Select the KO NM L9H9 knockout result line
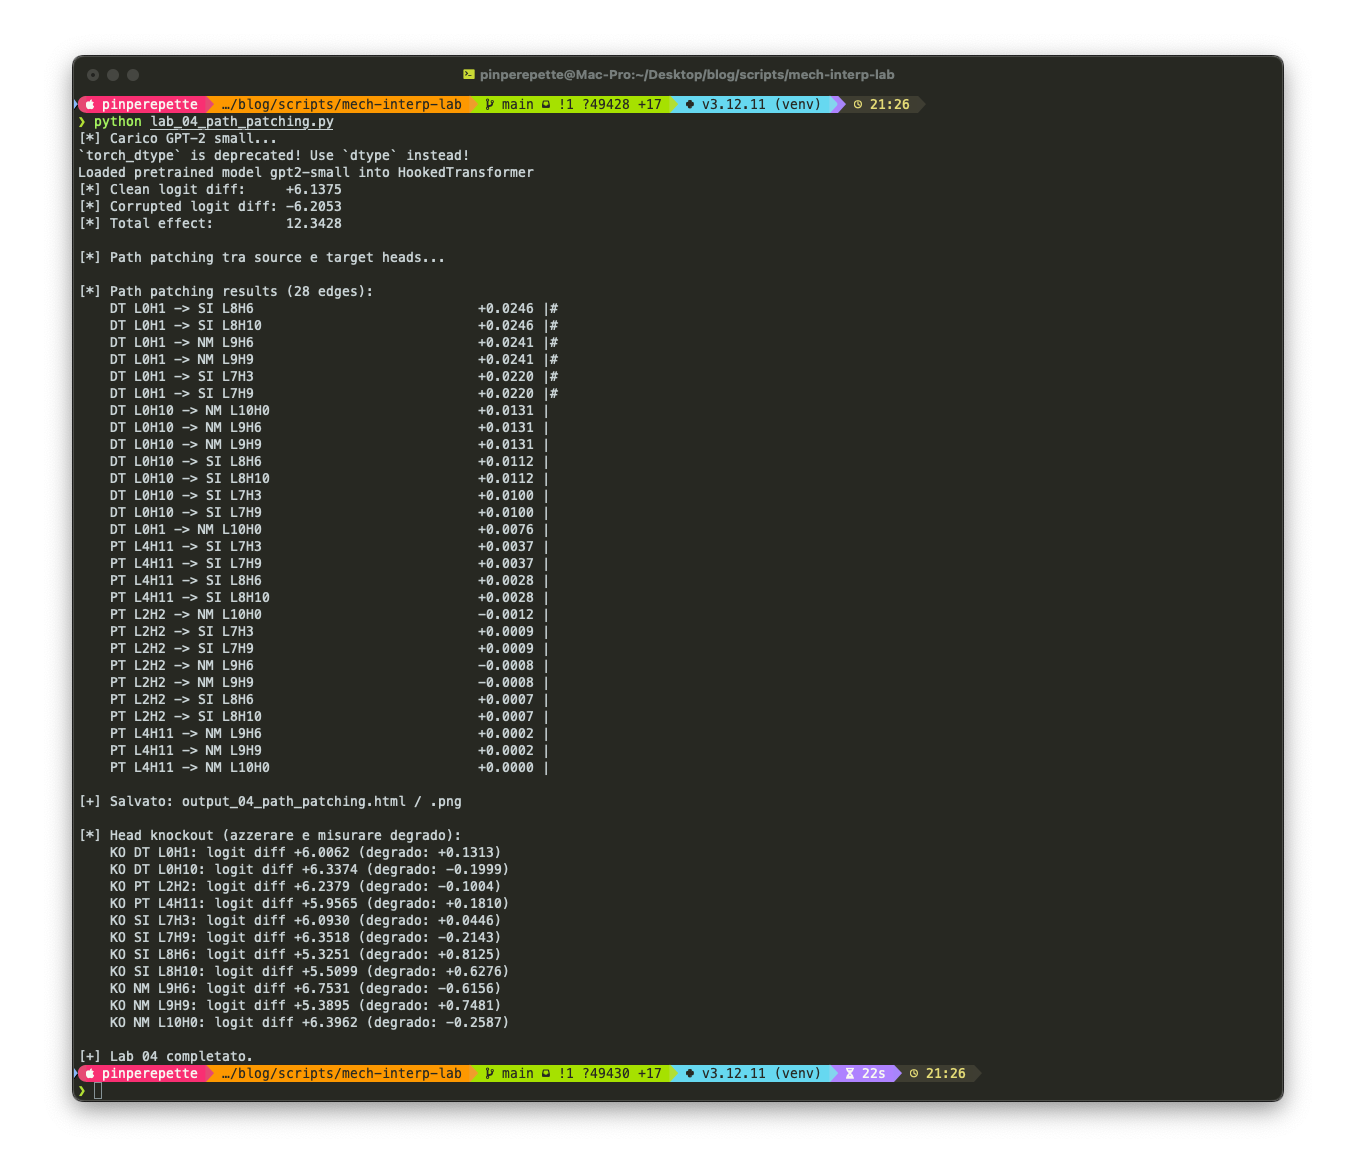1353x1160 pixels. (x=300, y=1005)
